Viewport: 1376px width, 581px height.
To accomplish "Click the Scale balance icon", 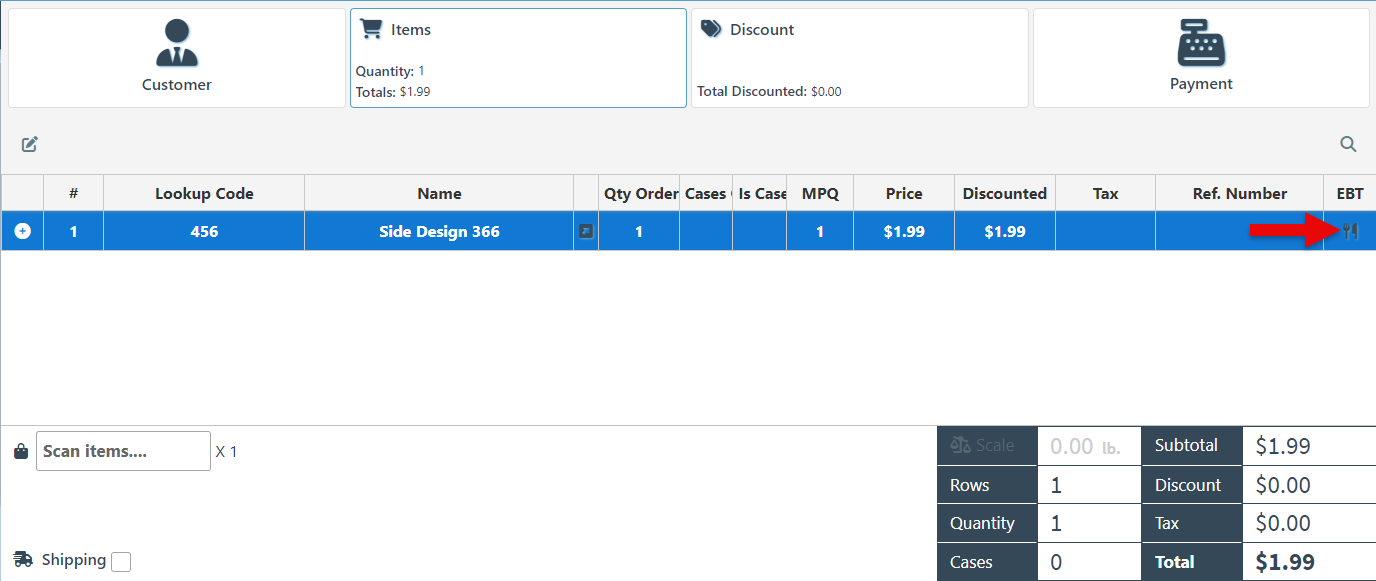I will point(961,446).
